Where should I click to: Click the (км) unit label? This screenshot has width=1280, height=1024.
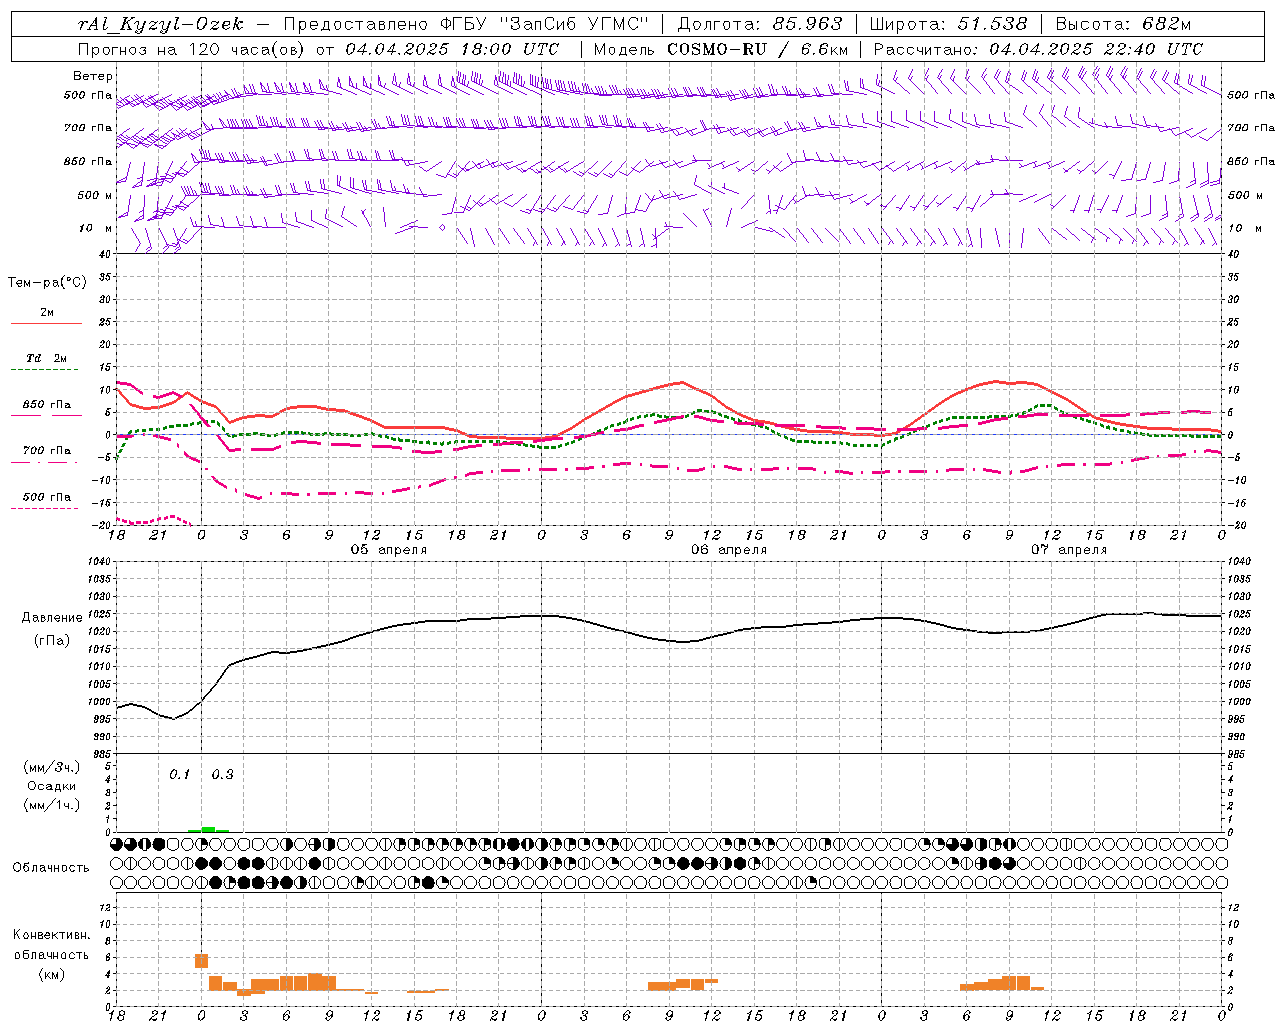point(51,974)
